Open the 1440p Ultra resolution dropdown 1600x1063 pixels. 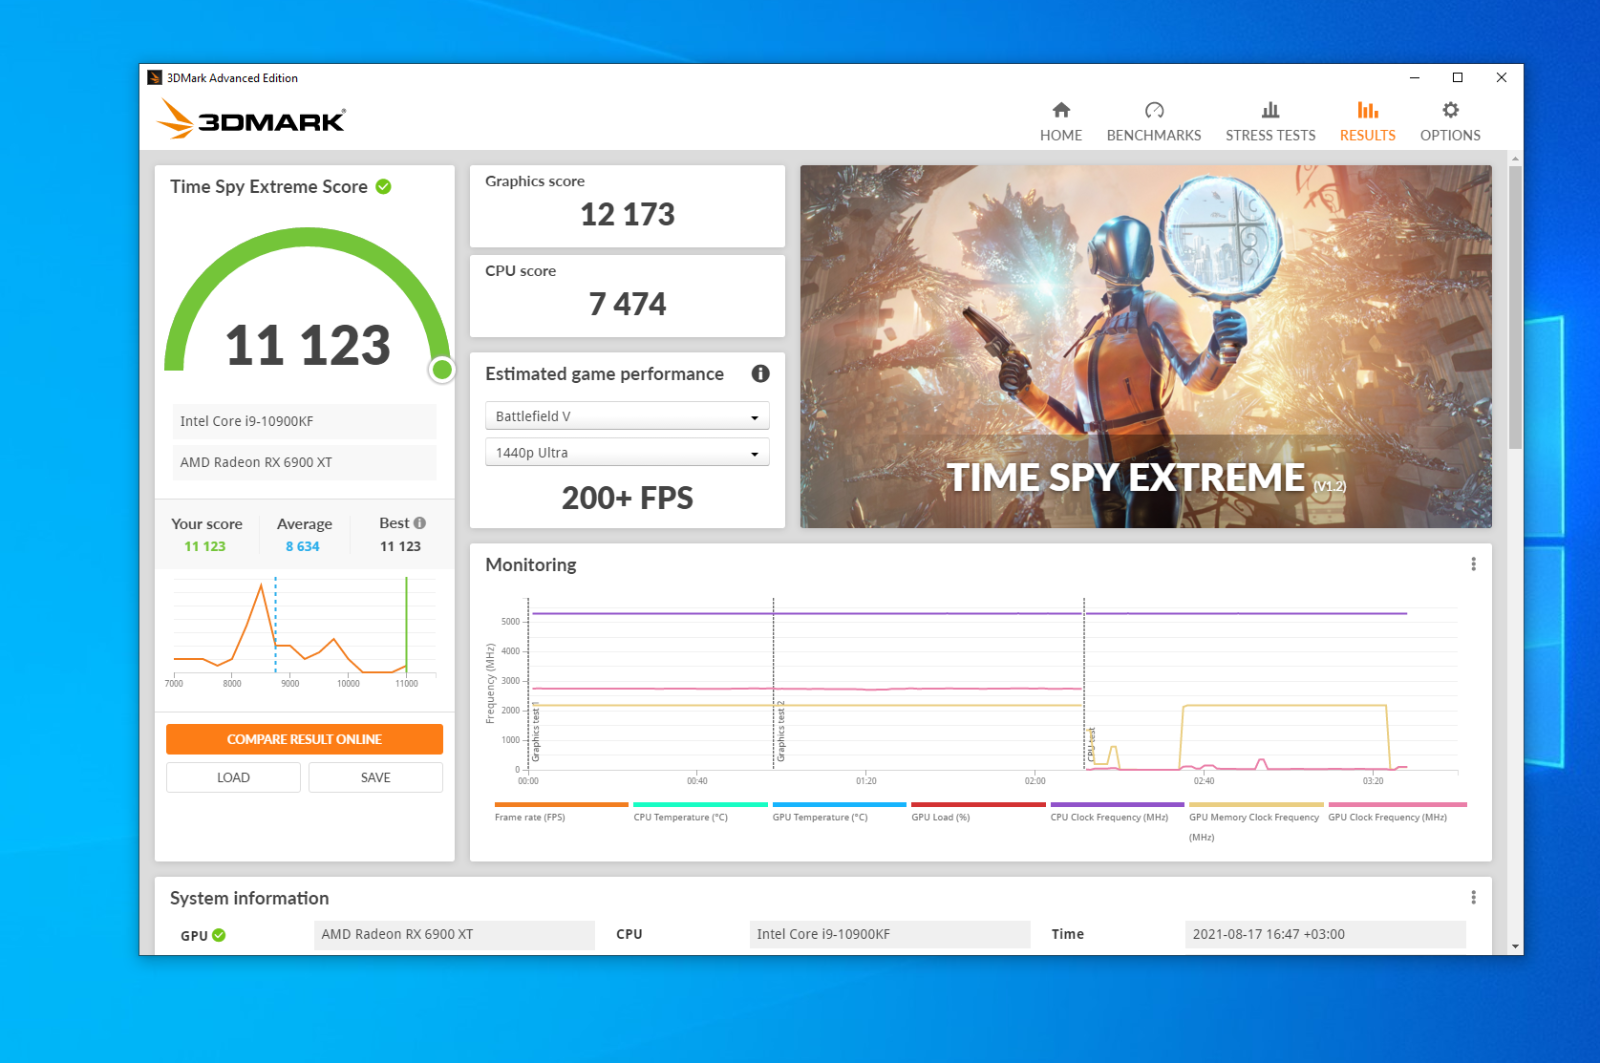click(x=627, y=453)
